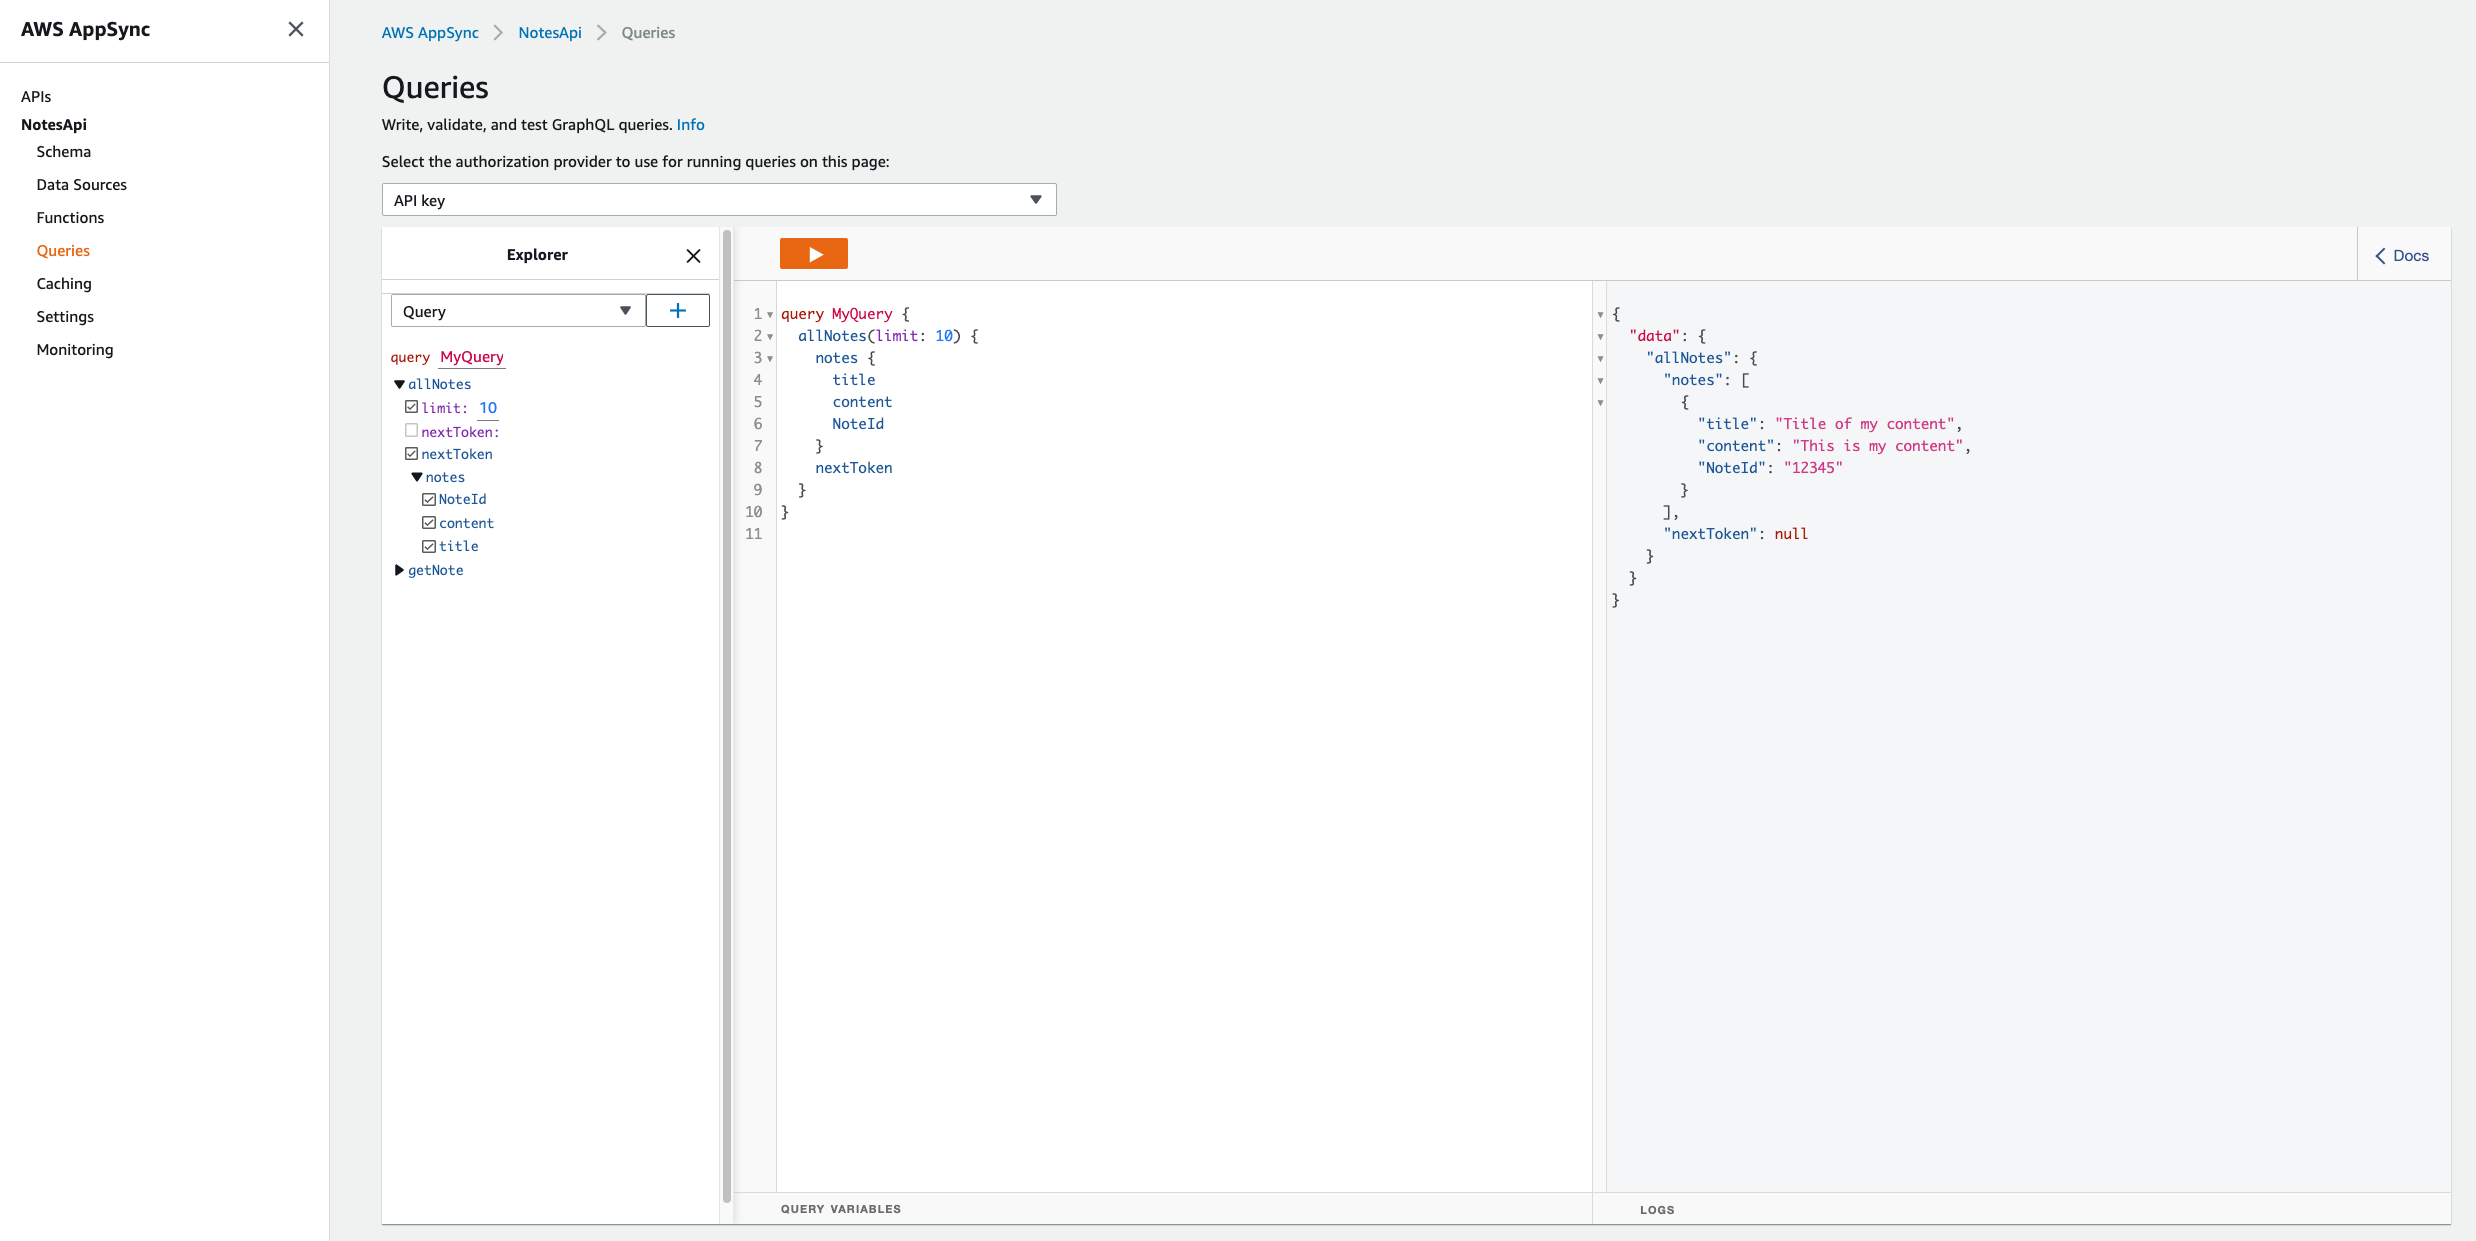Uncheck the nextToken field checkbox

click(411, 454)
